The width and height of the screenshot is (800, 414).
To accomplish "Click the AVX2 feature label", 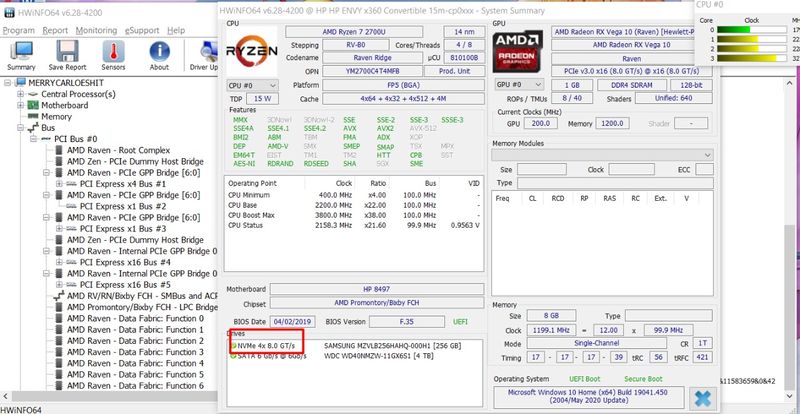I will 385,129.
